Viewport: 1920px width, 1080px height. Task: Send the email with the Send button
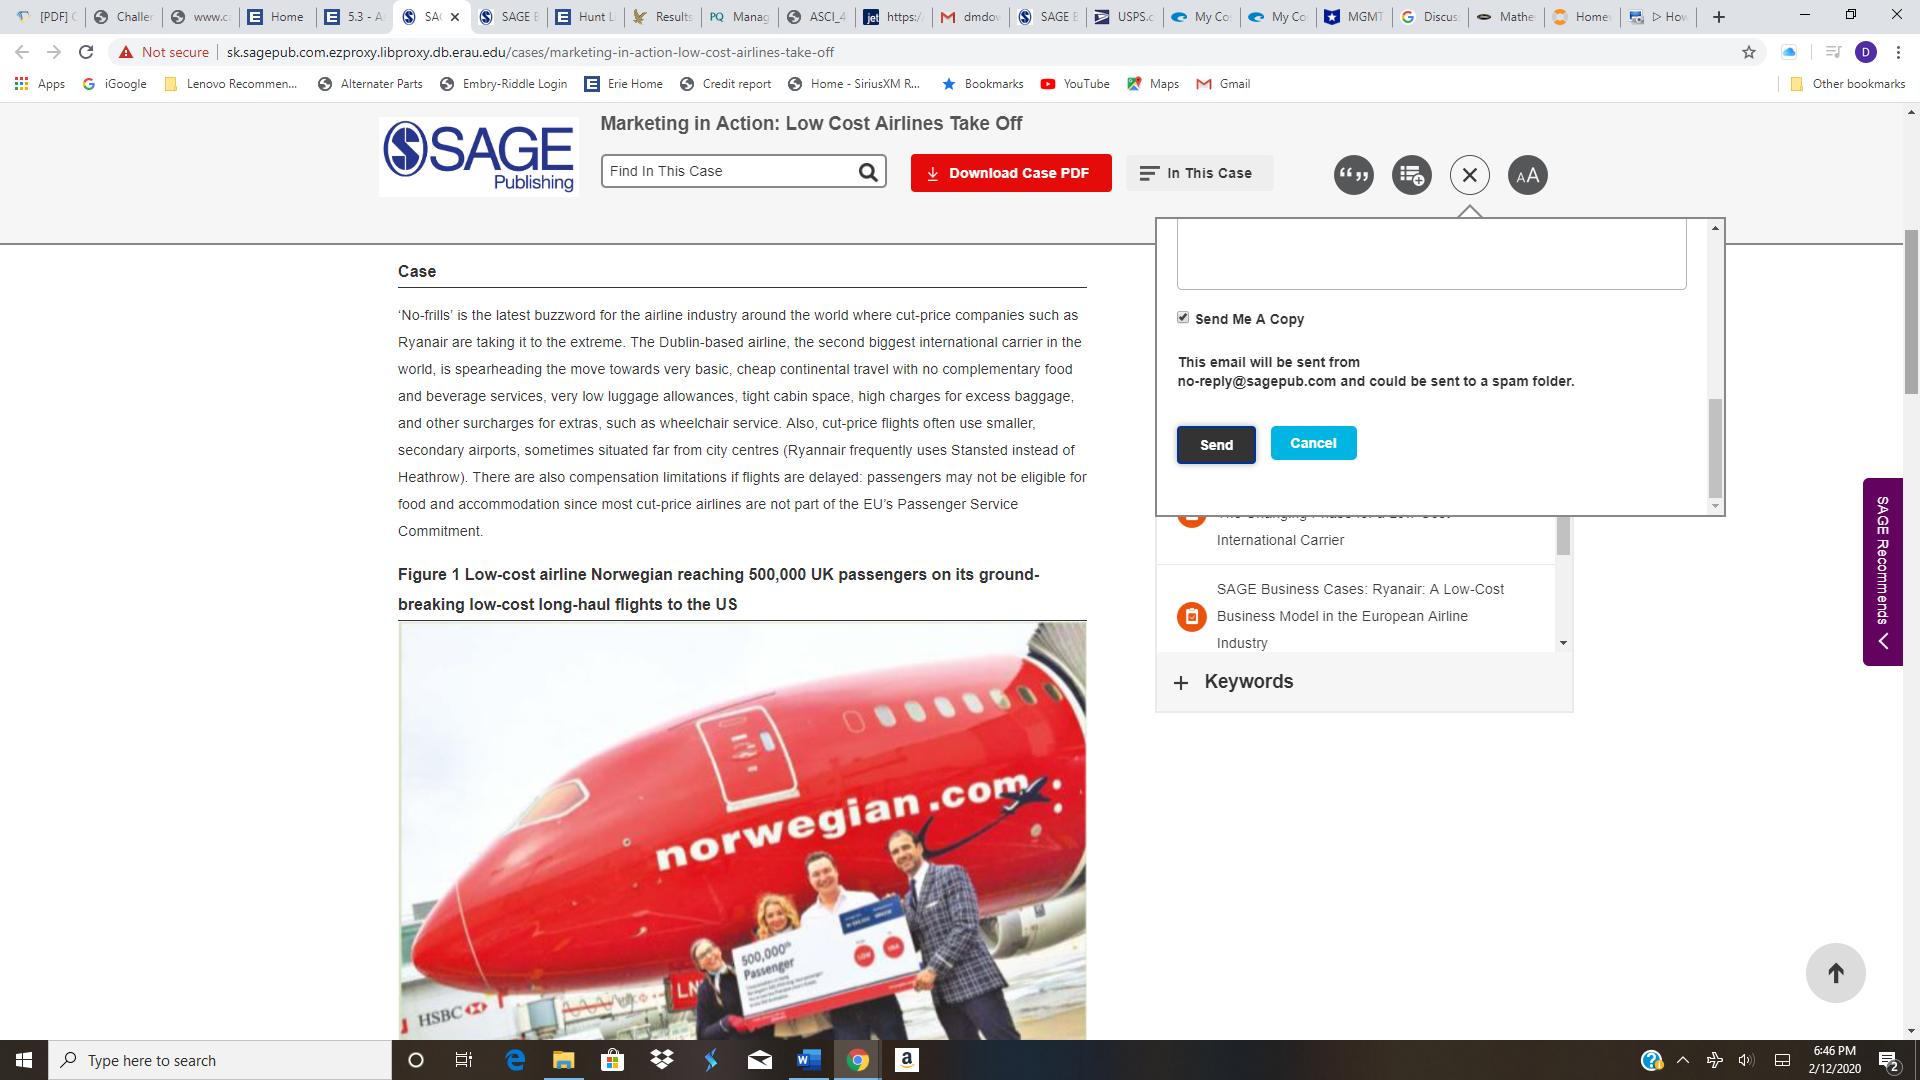[1216, 445]
